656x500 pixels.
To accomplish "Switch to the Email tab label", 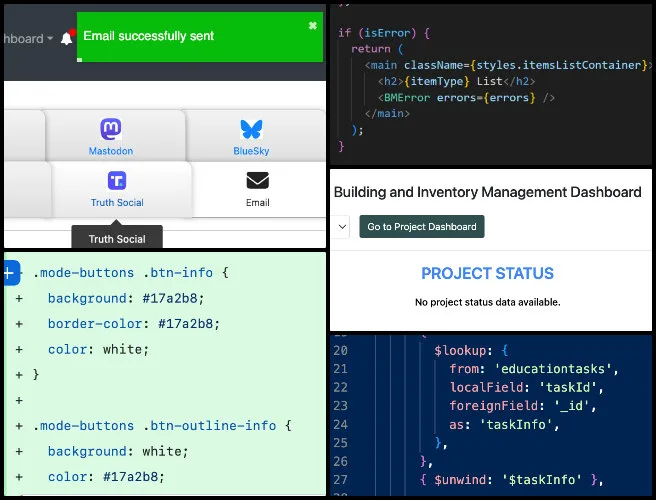I will coord(258,203).
